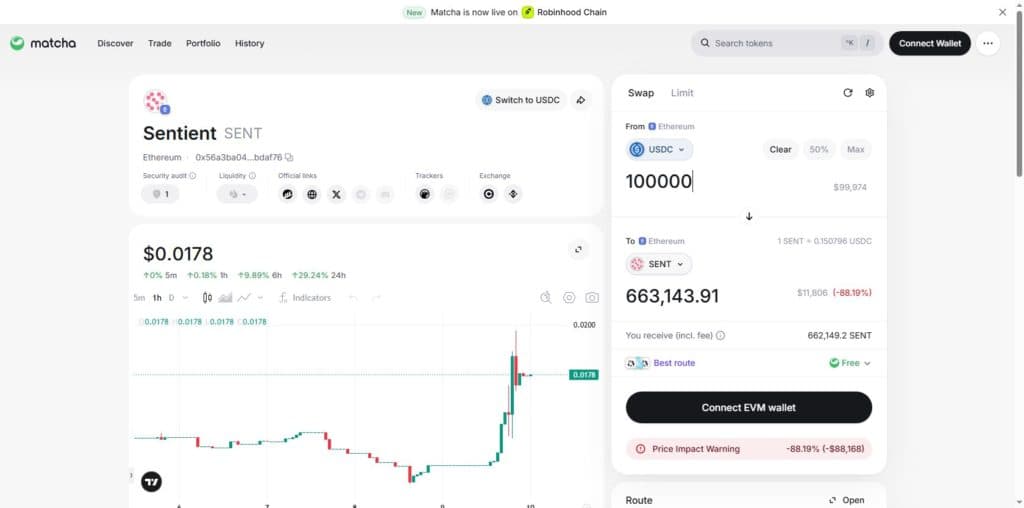Expand the Liquidity dropdown

click(237, 194)
